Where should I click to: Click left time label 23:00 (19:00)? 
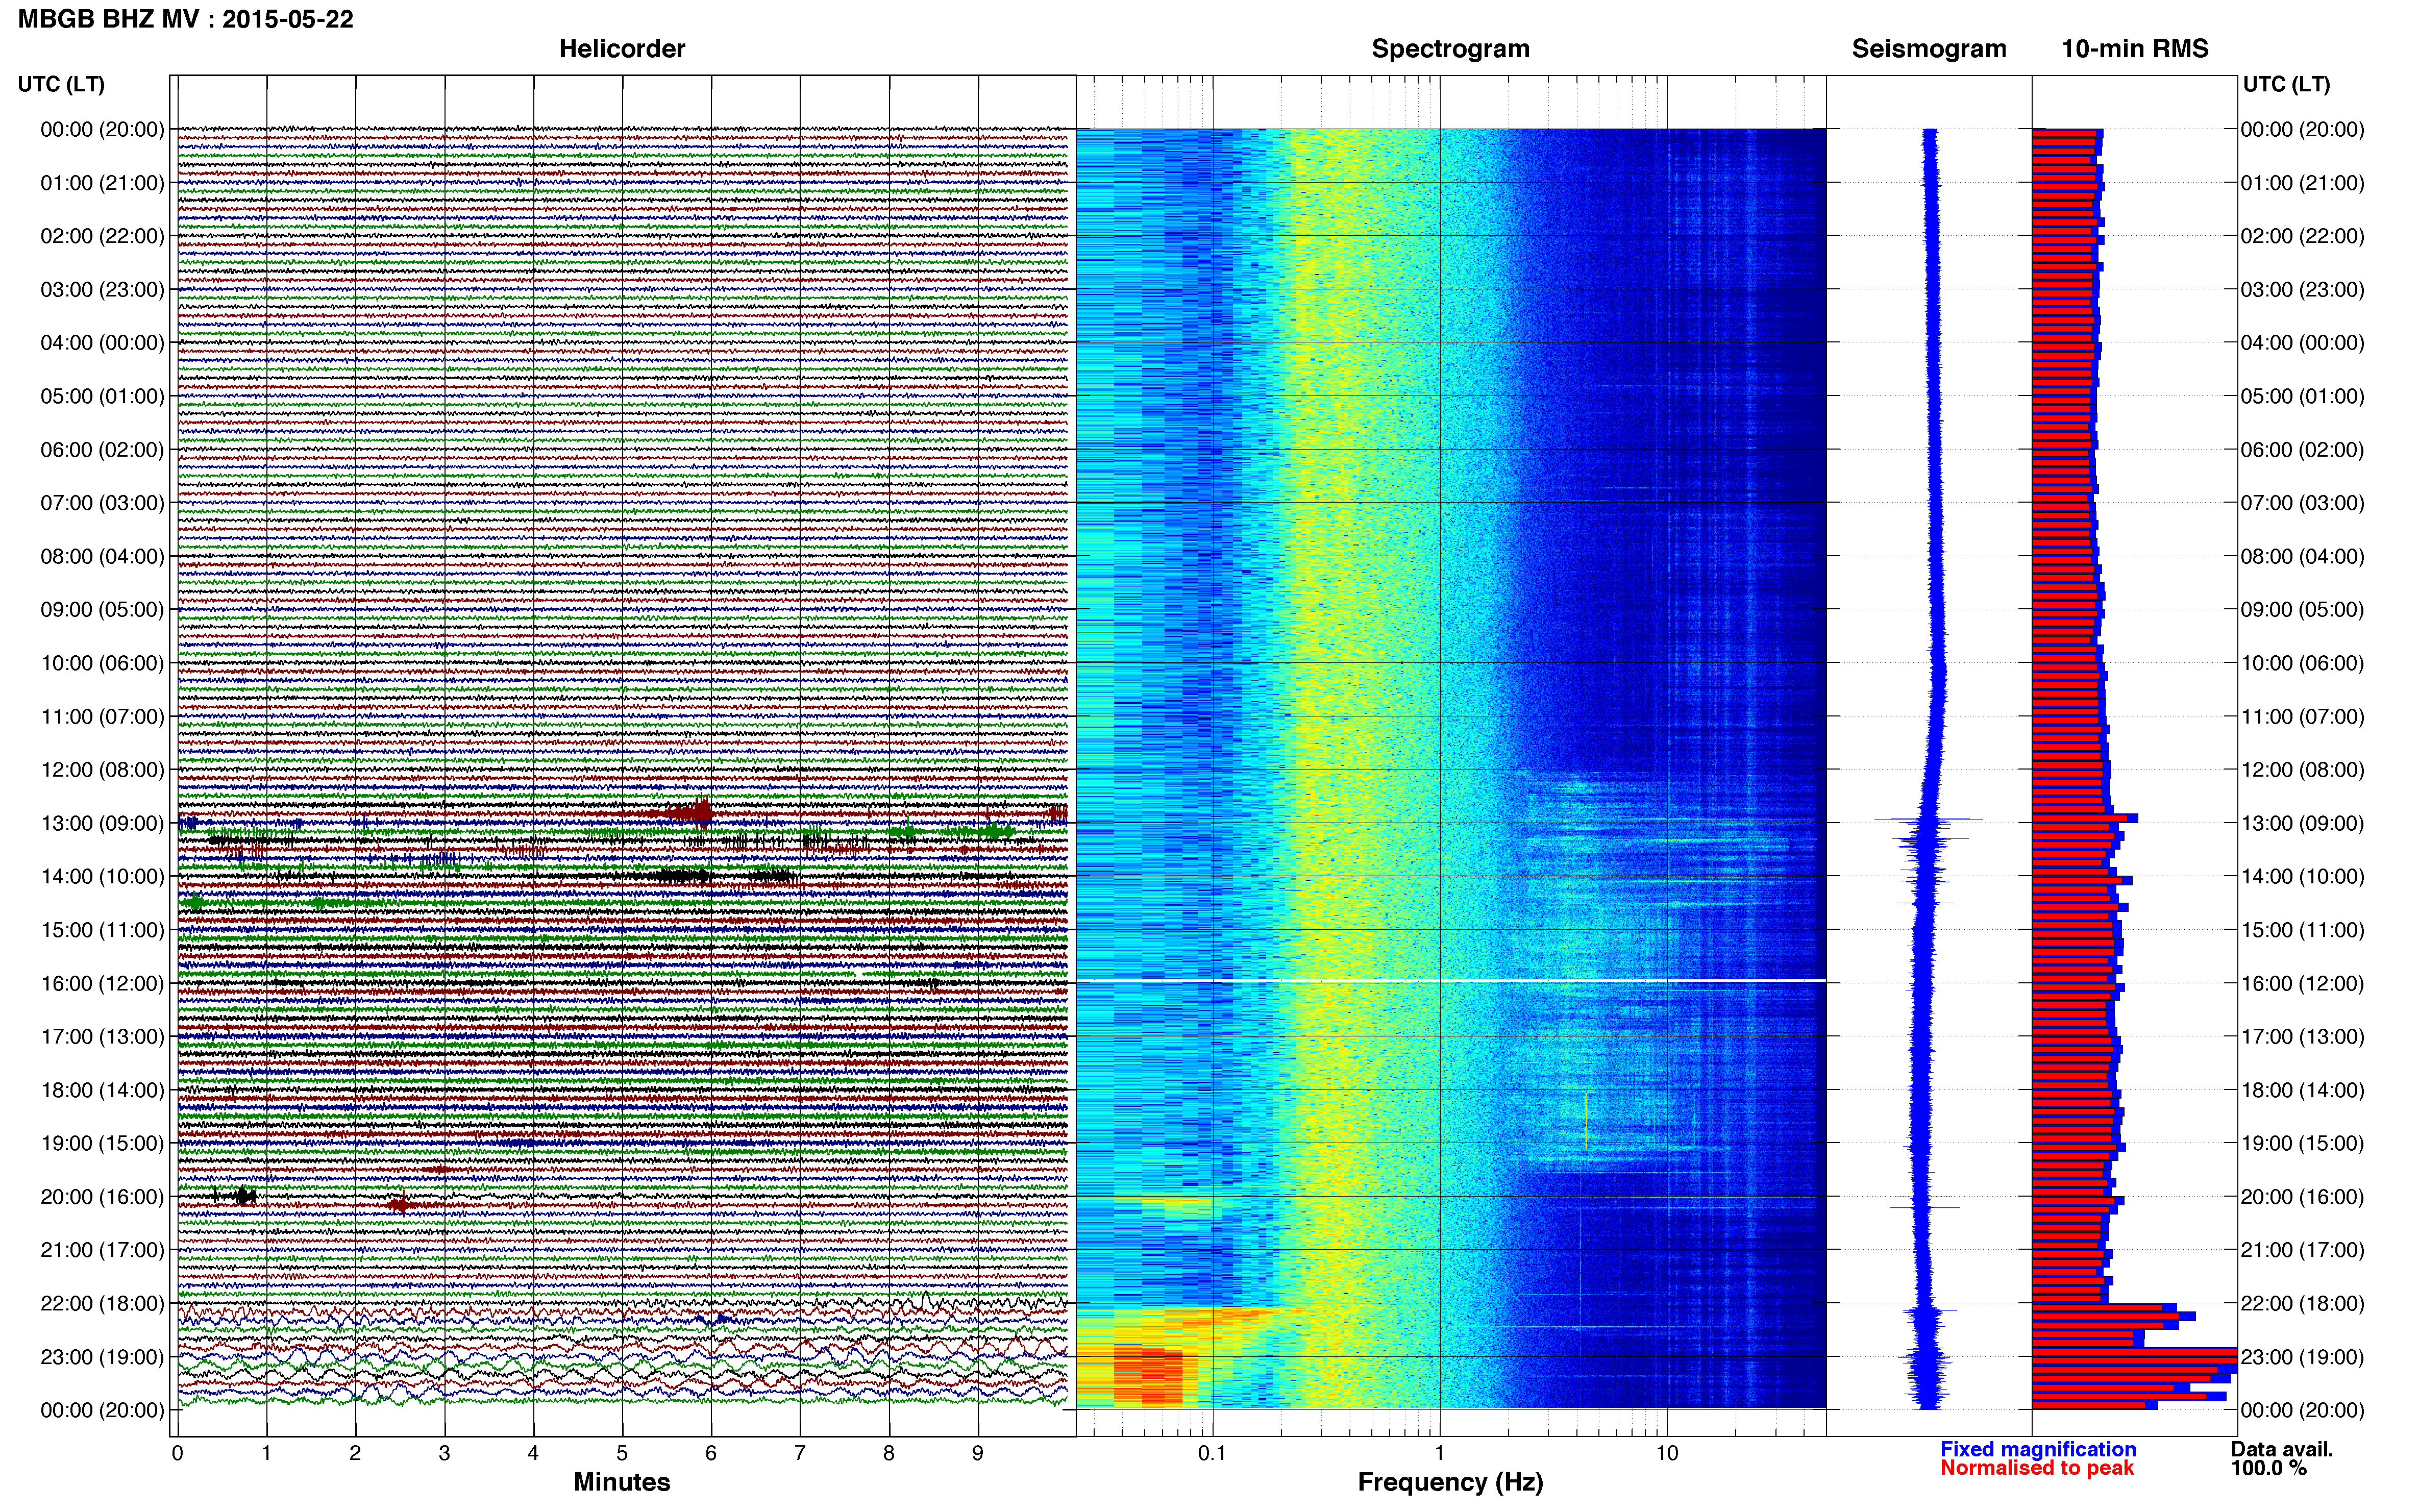pyautogui.click(x=102, y=1357)
